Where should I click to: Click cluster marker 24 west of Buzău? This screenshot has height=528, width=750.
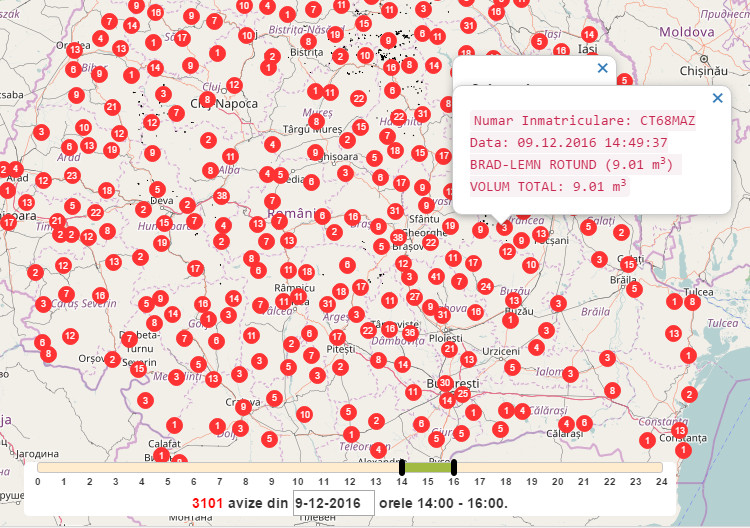485,286
